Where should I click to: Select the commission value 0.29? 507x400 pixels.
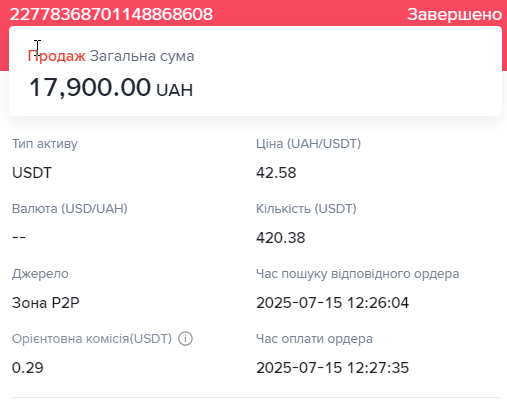coord(28,368)
